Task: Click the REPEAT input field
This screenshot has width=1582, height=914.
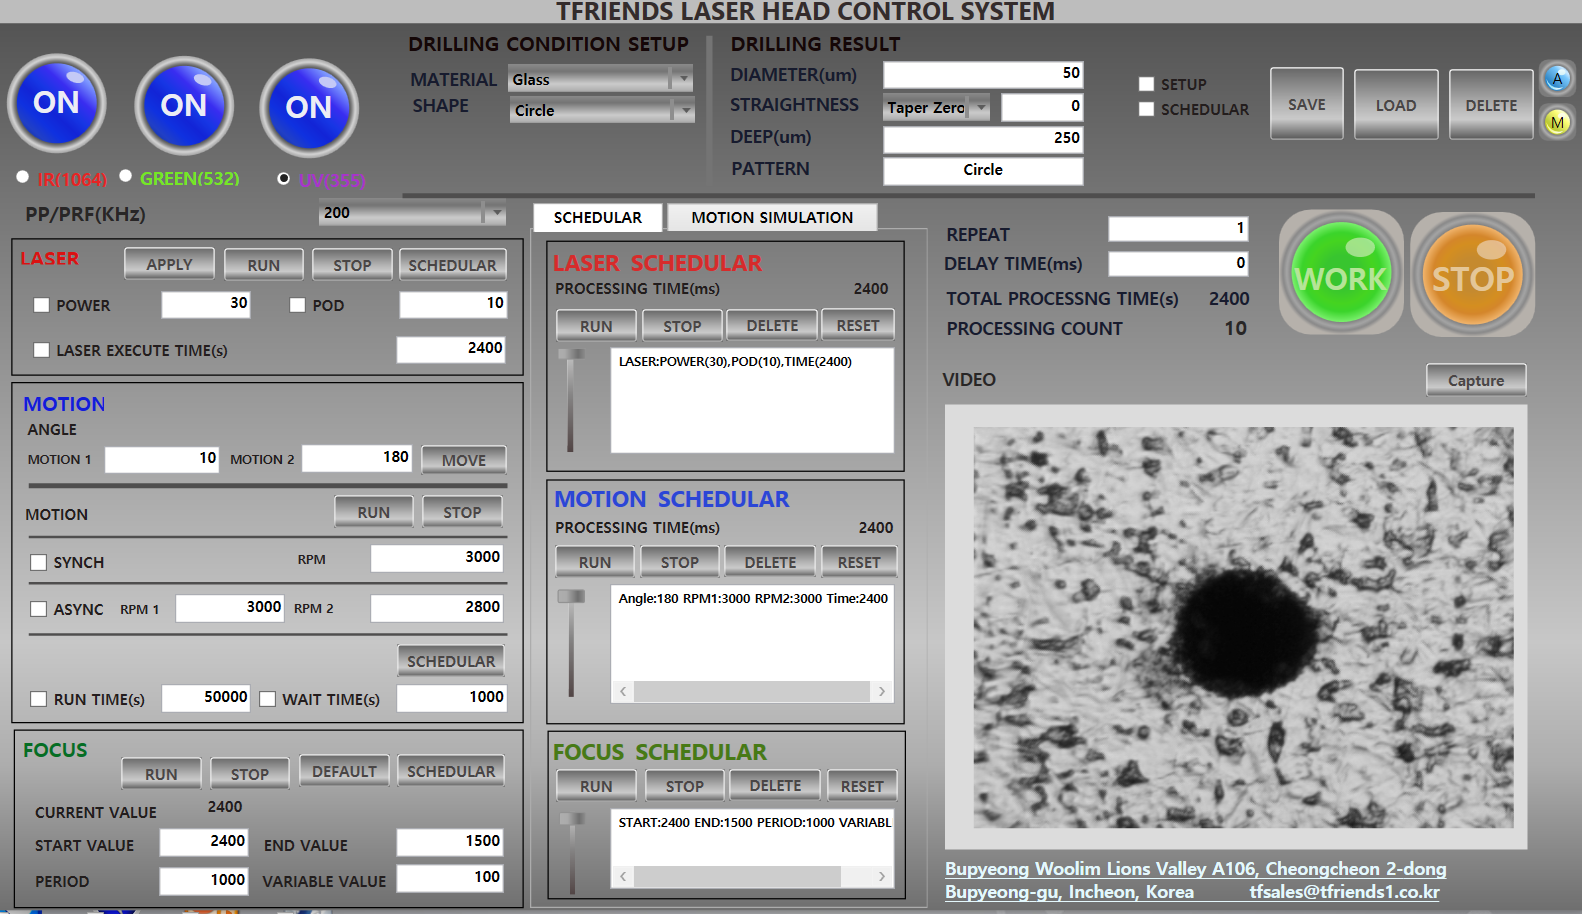Action: click(1178, 228)
